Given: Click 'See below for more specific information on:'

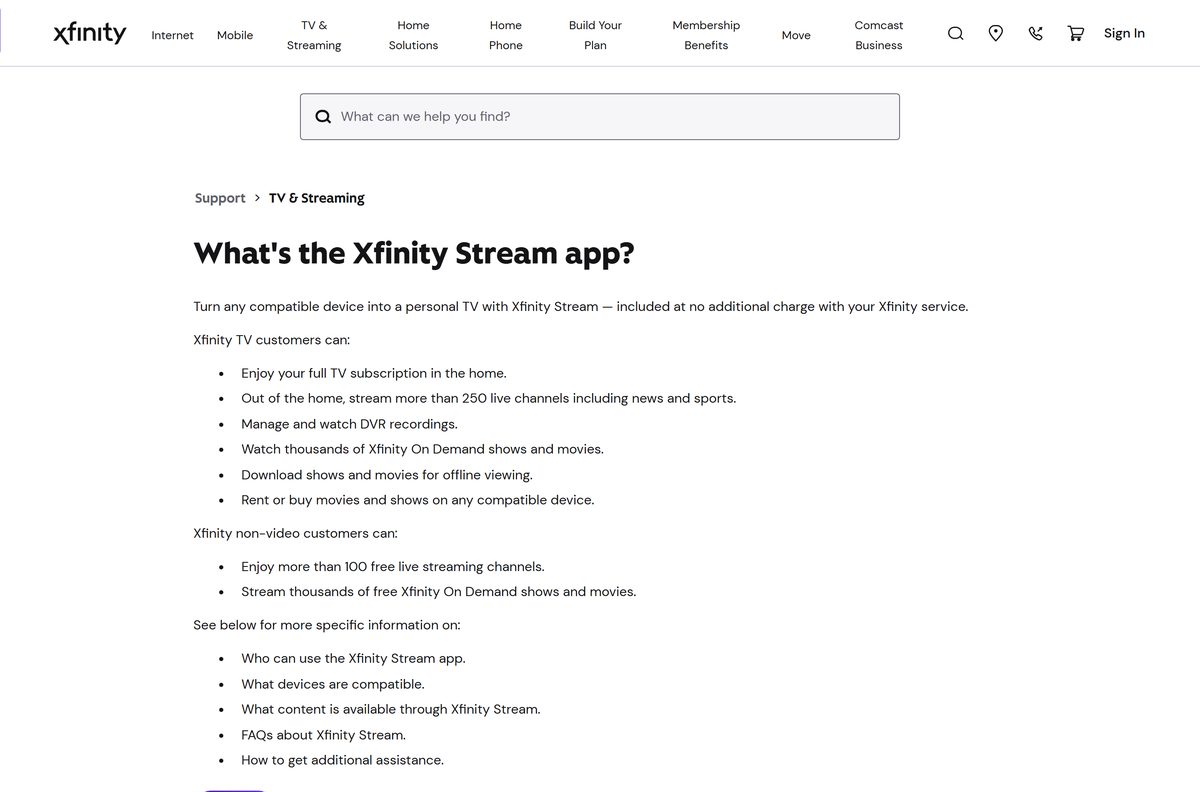Looking at the screenshot, I should click(327, 625).
